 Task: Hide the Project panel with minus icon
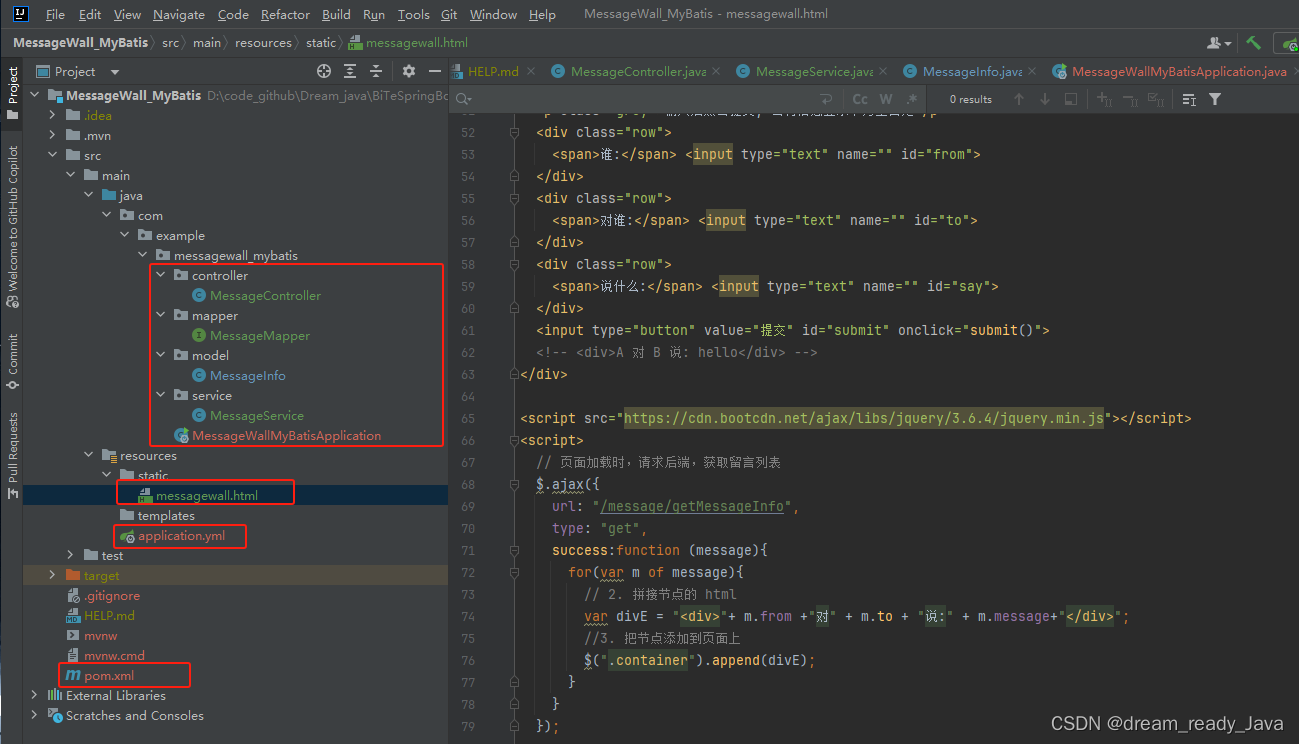coord(434,71)
